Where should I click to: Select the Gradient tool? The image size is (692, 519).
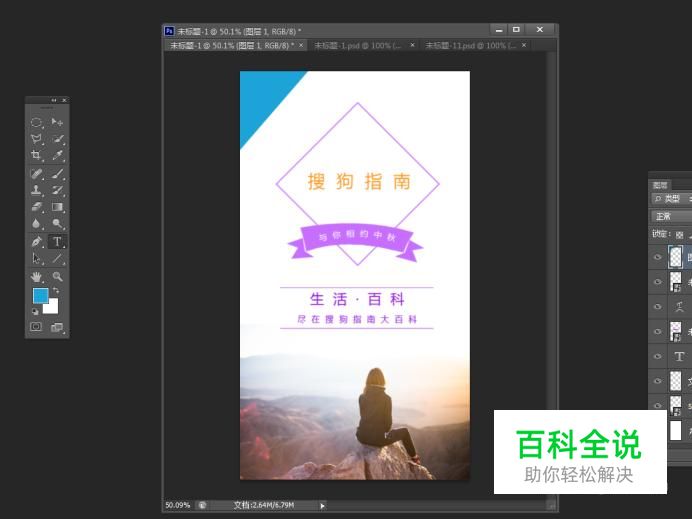coord(57,207)
